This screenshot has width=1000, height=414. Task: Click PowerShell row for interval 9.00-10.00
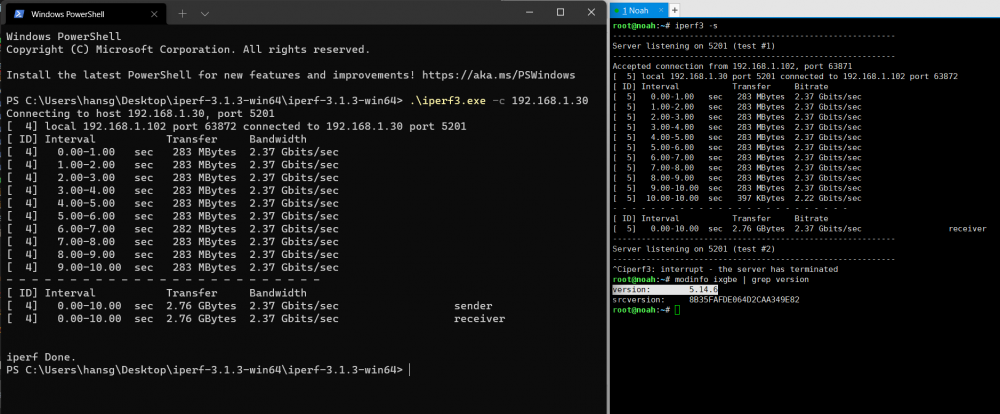tap(172, 267)
